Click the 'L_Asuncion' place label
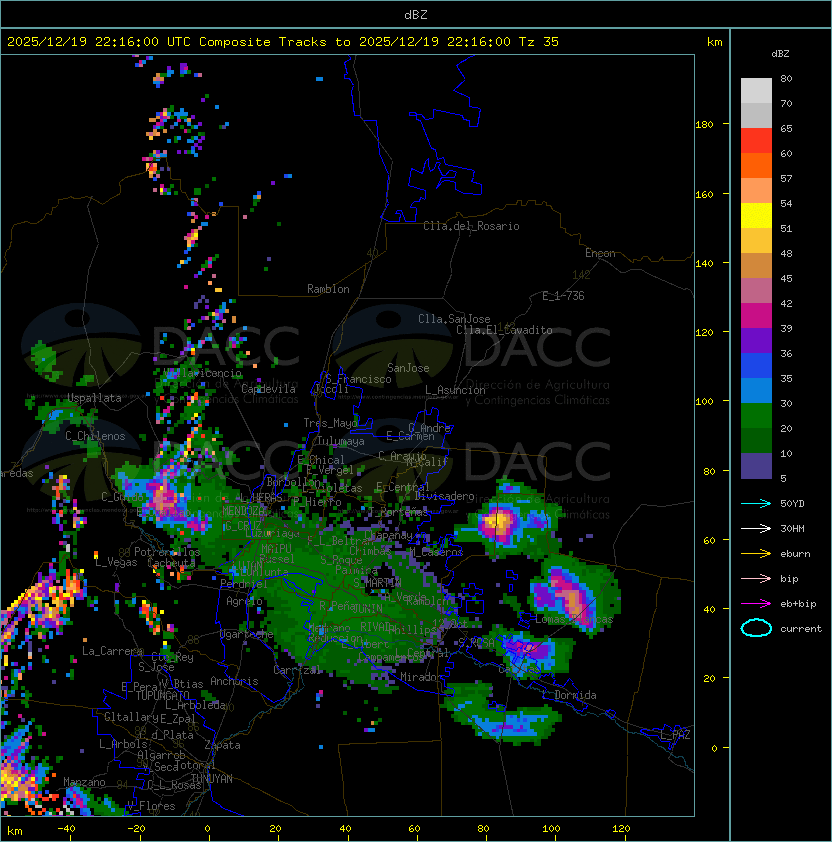 pyautogui.click(x=455, y=390)
